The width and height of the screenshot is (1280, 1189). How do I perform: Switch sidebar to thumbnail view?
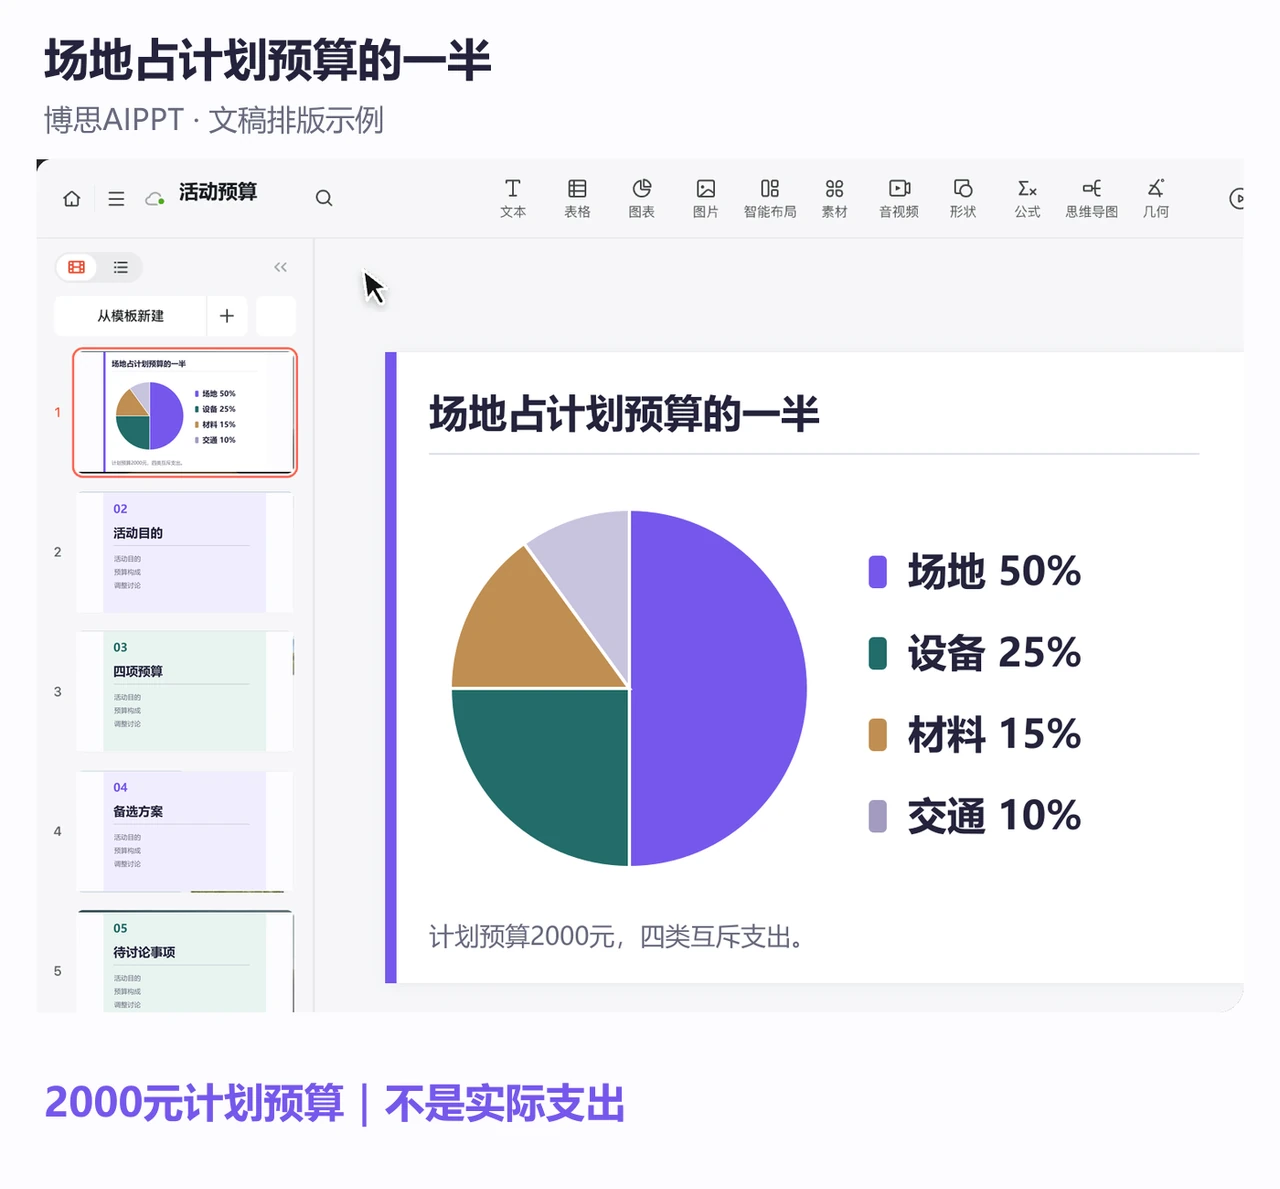click(76, 267)
